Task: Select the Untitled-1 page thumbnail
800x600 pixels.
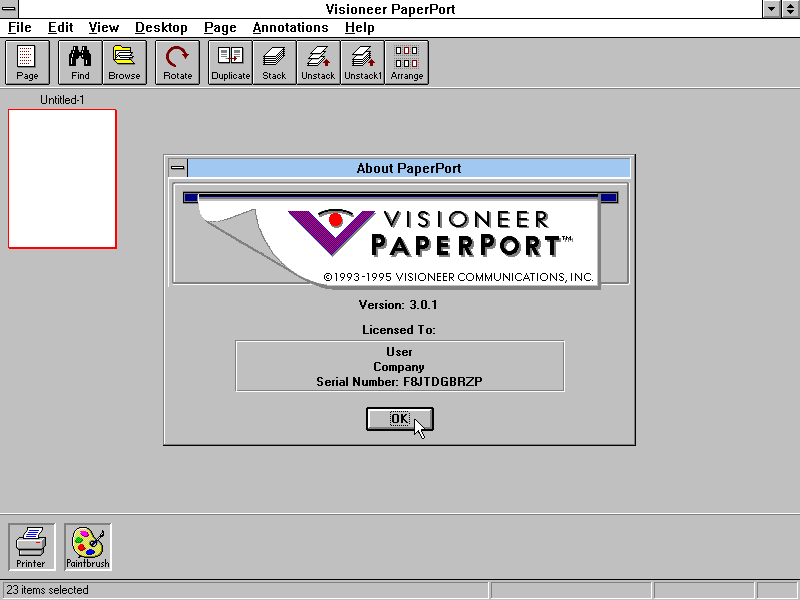Action: (62, 179)
